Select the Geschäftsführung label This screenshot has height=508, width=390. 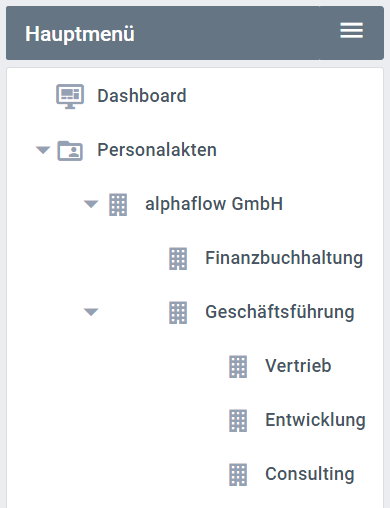280,312
